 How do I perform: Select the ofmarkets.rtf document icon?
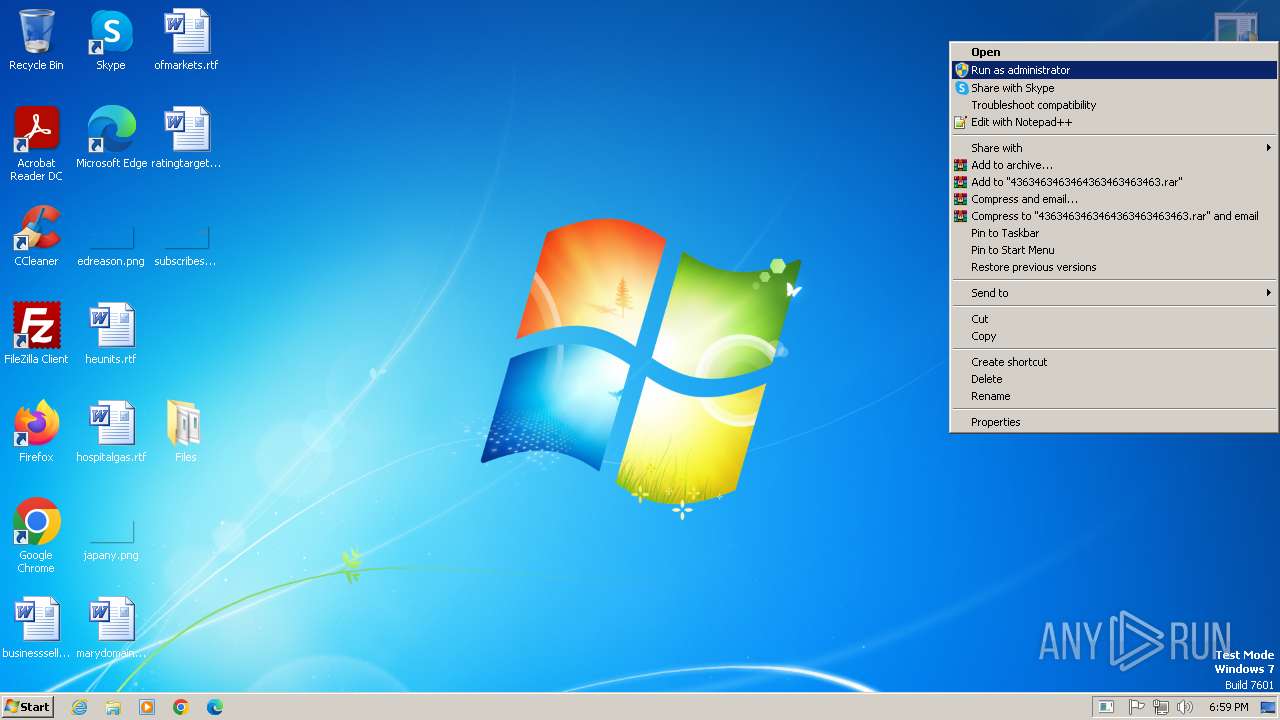pos(186,40)
